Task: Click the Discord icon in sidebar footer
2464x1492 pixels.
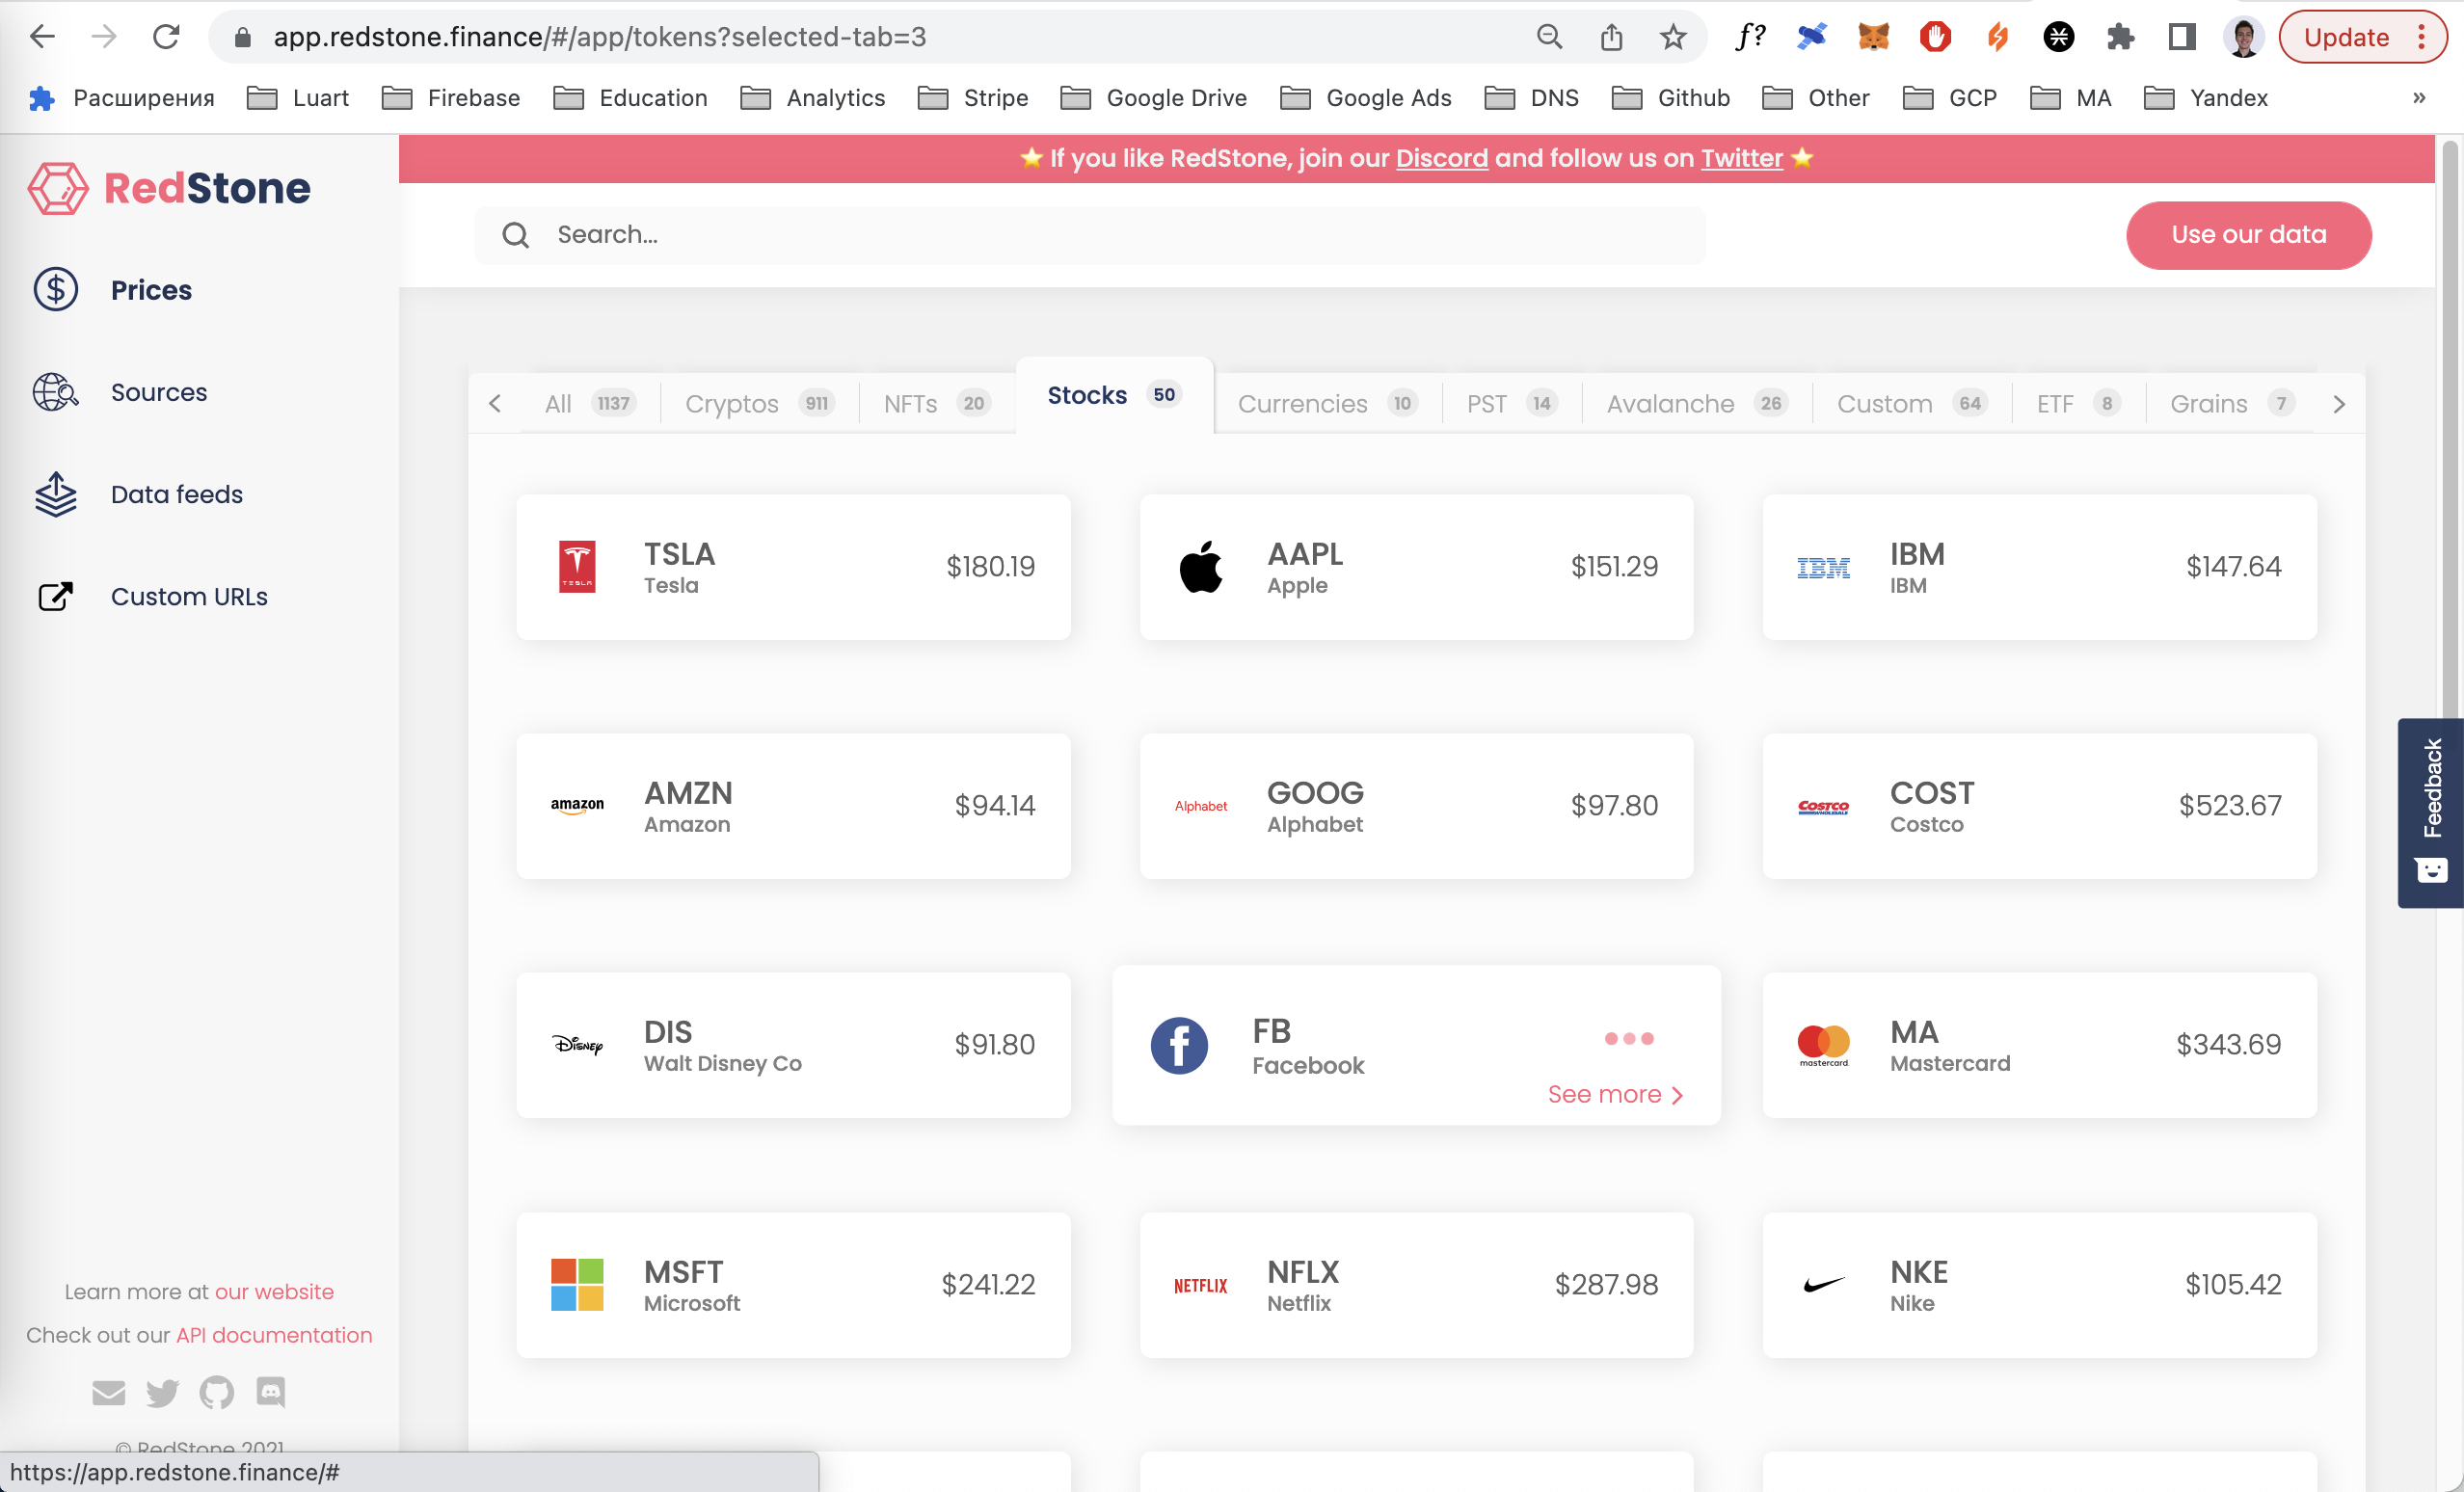Action: point(271,1391)
